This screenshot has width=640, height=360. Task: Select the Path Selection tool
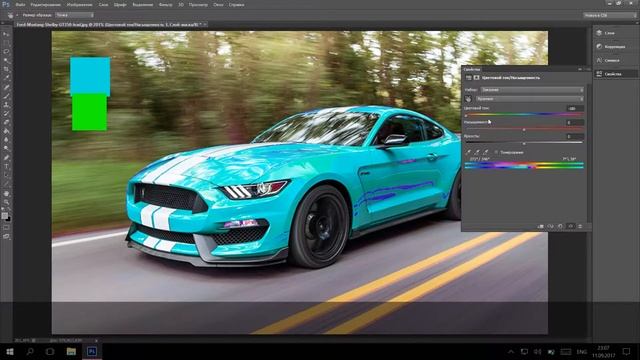(6, 176)
